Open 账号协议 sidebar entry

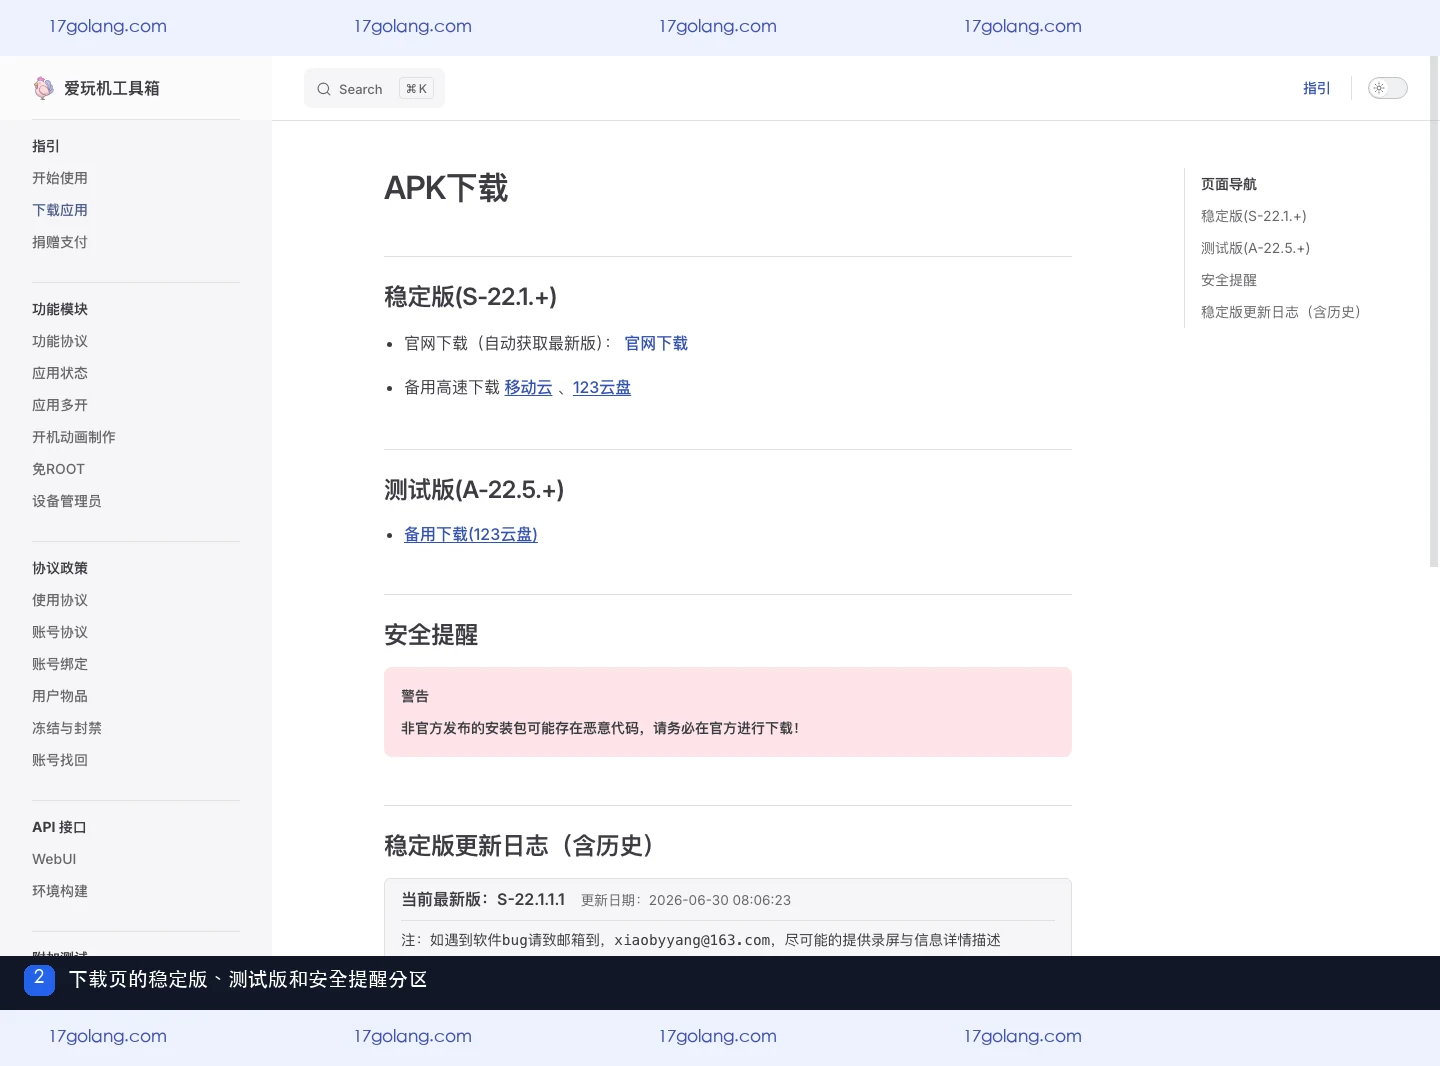point(60,632)
